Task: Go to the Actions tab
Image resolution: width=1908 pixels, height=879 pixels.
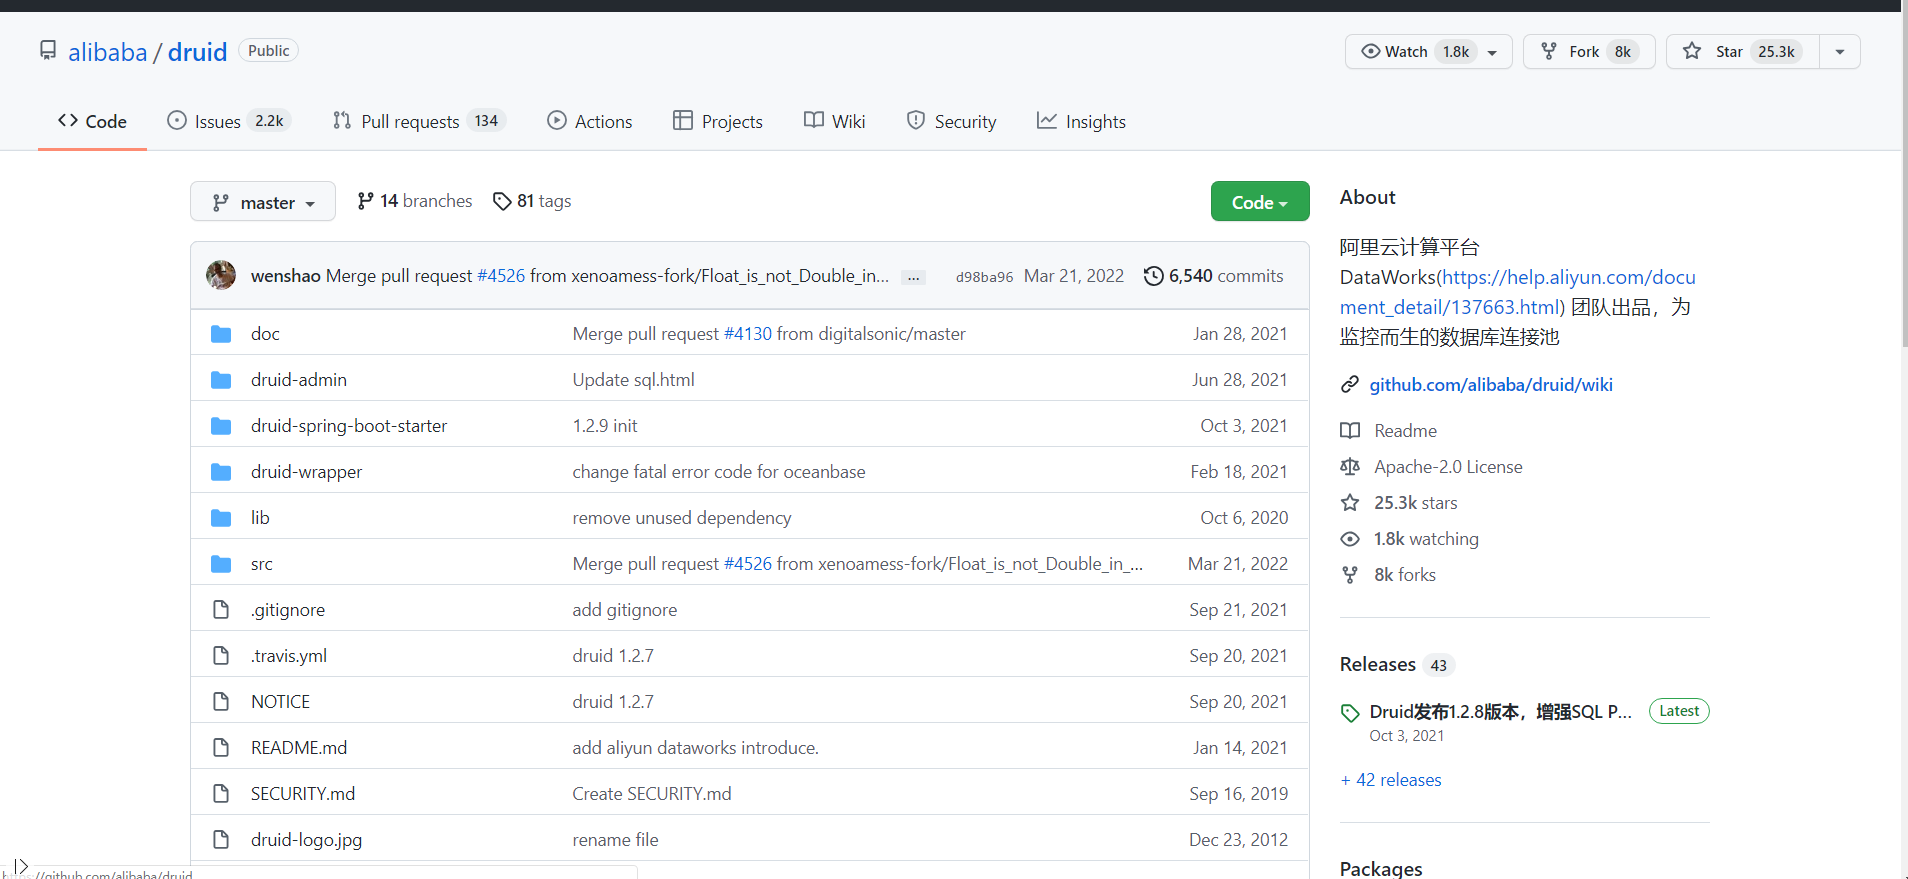Action: (590, 121)
